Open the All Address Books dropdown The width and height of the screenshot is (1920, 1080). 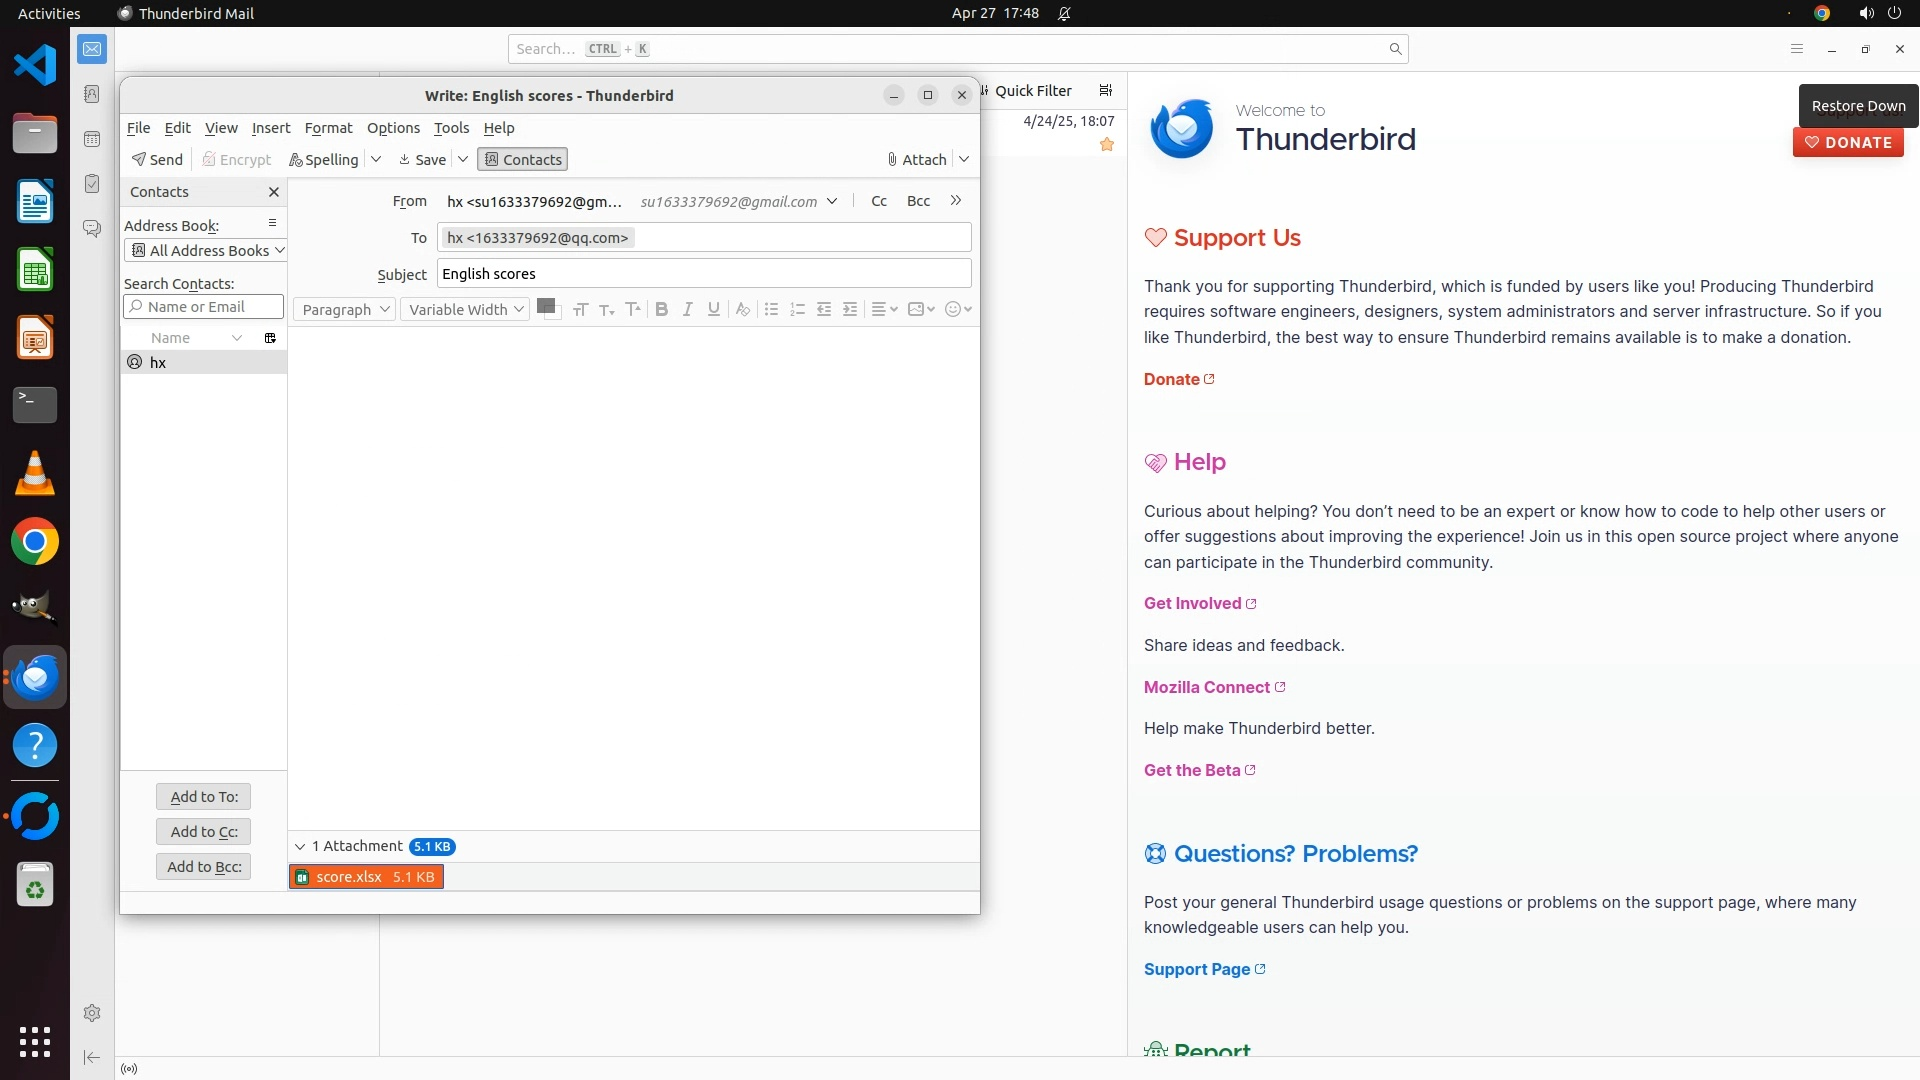tap(206, 251)
